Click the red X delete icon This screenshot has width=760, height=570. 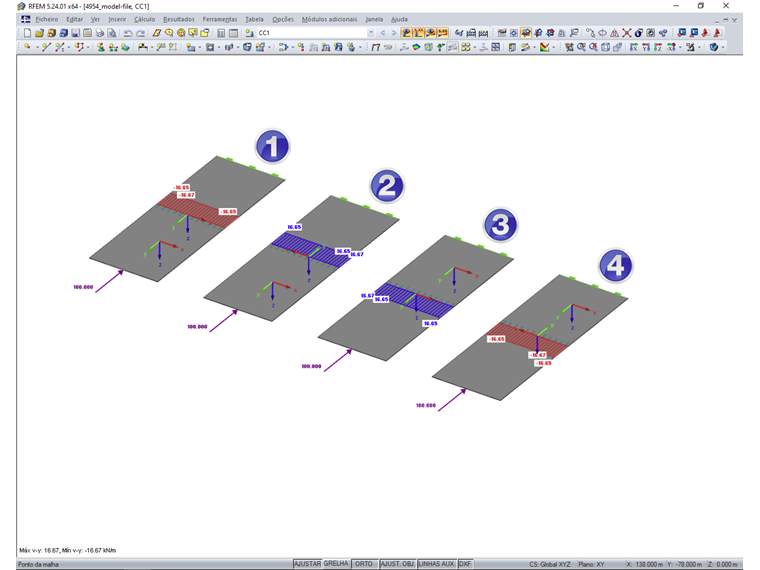coord(626,33)
